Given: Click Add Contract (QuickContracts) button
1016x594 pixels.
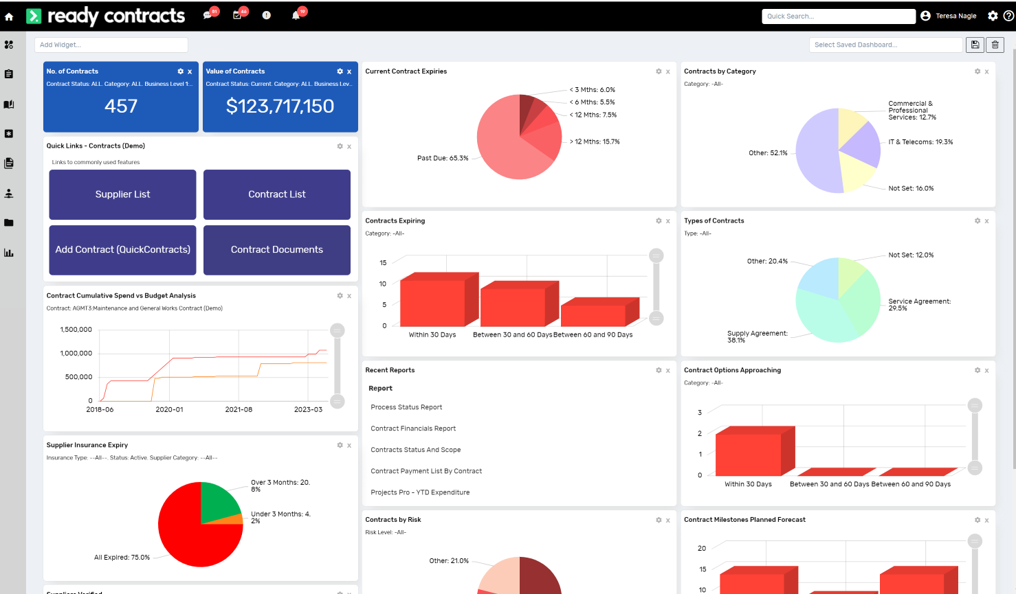Looking at the screenshot, I should (x=122, y=250).
